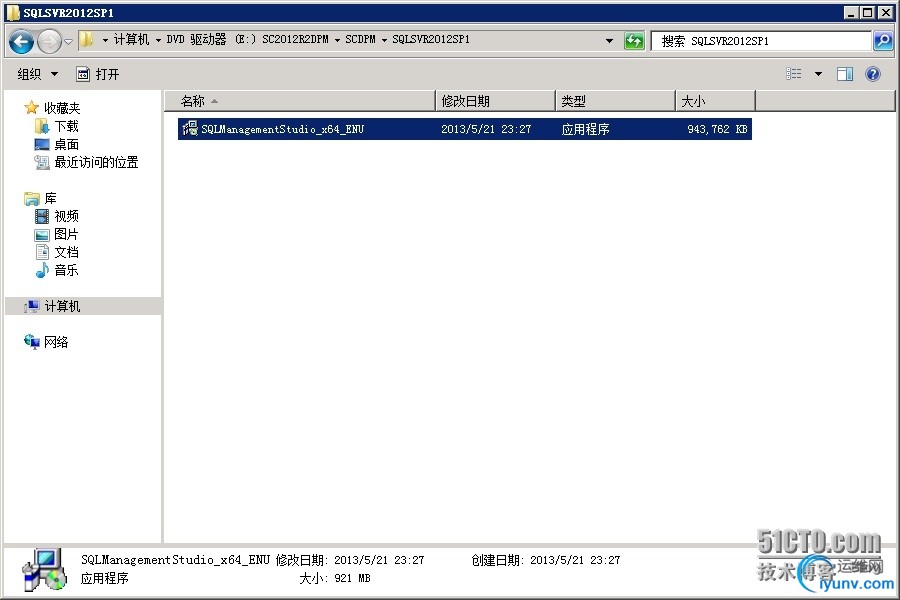Click the 图片 picture icon
The image size is (900, 600).
click(x=42, y=235)
